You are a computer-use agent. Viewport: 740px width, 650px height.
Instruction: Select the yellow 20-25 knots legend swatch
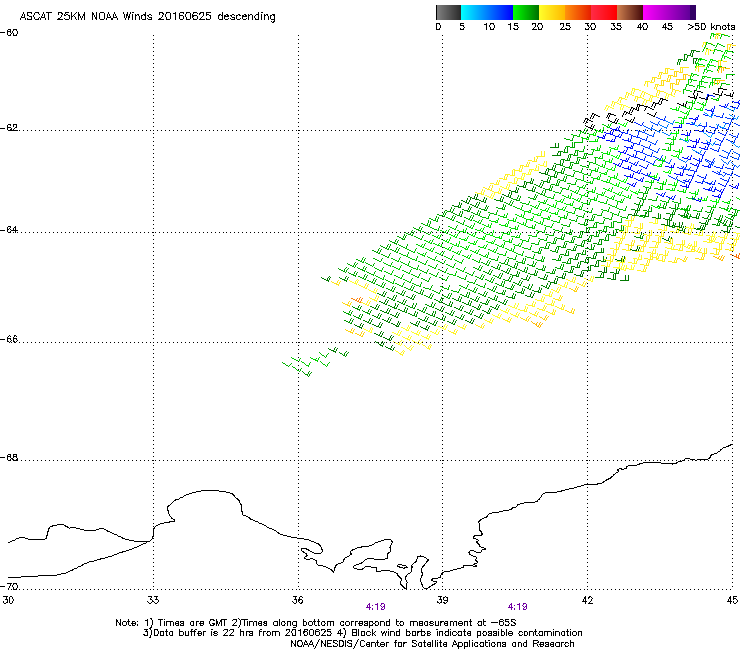point(552,12)
